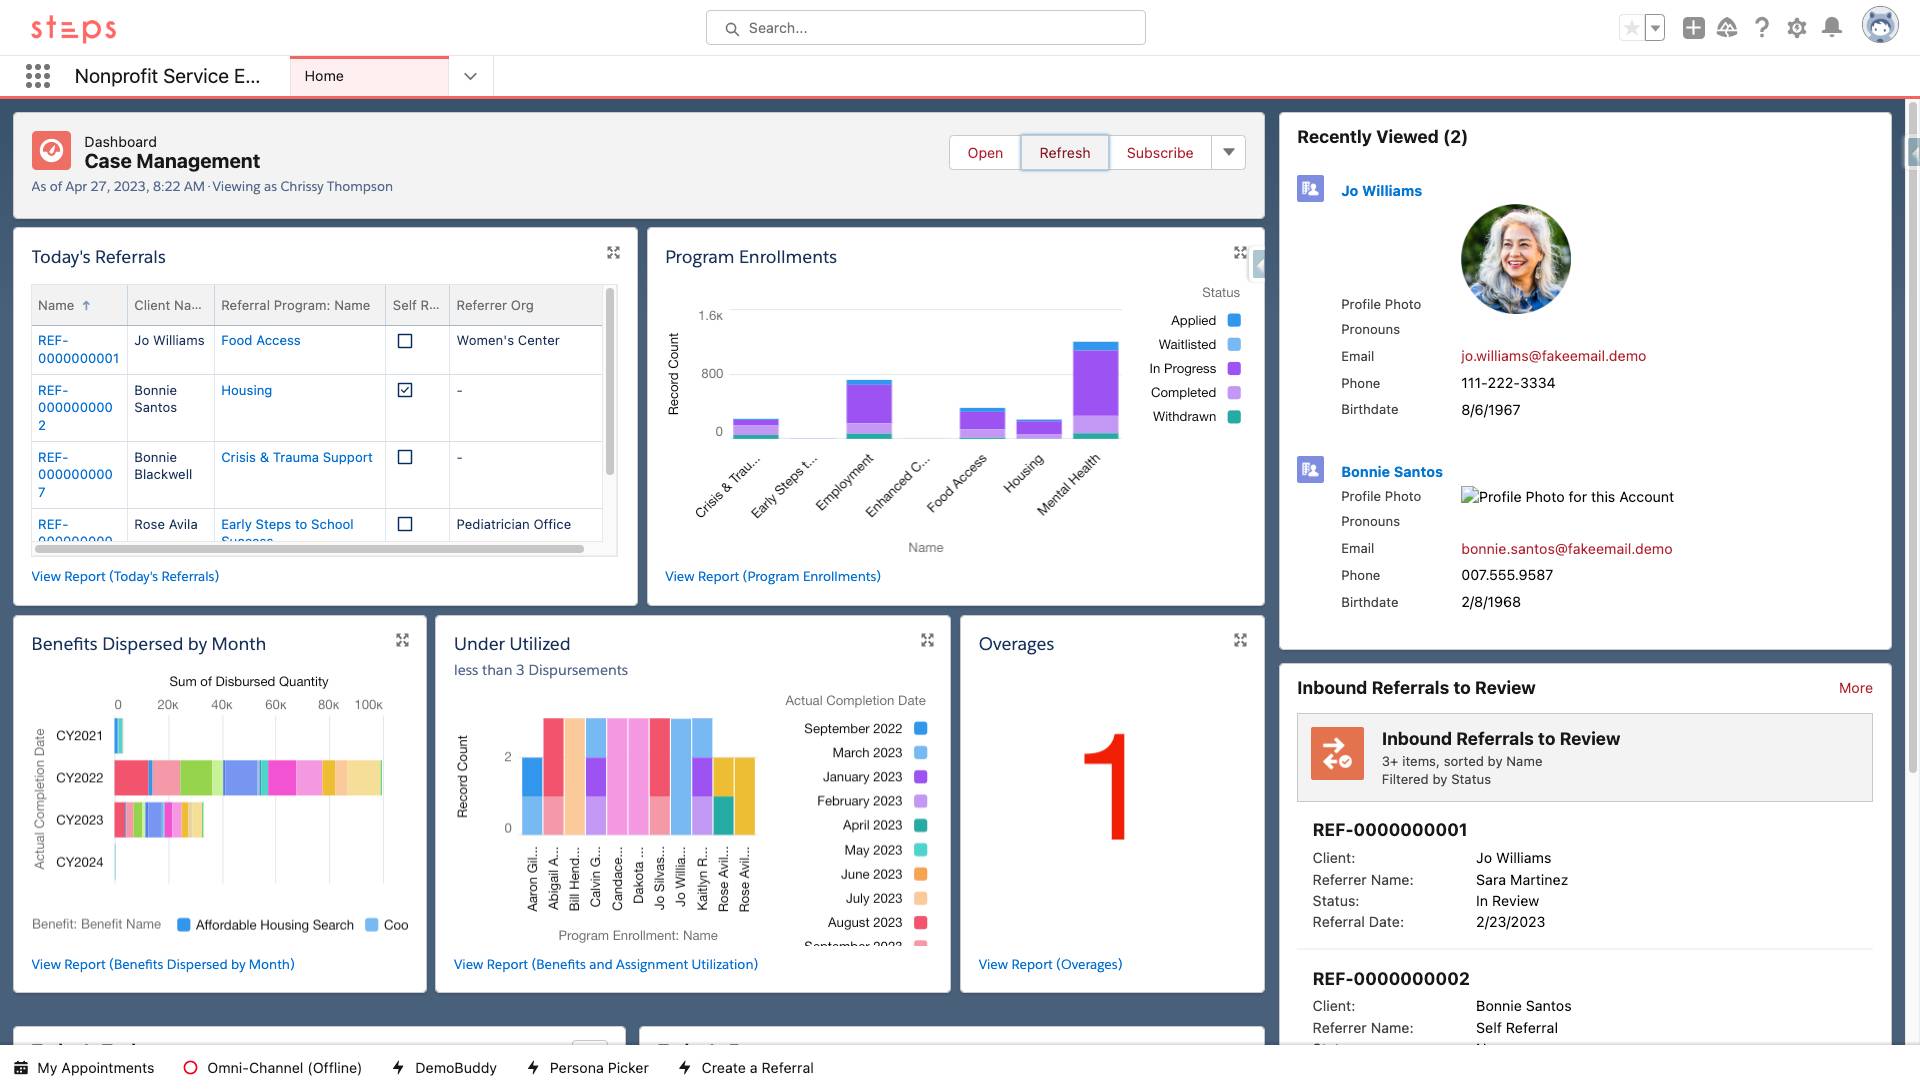Screen dimensions: 1920x1089
Task: Open the Food Access program link
Action: [260, 340]
